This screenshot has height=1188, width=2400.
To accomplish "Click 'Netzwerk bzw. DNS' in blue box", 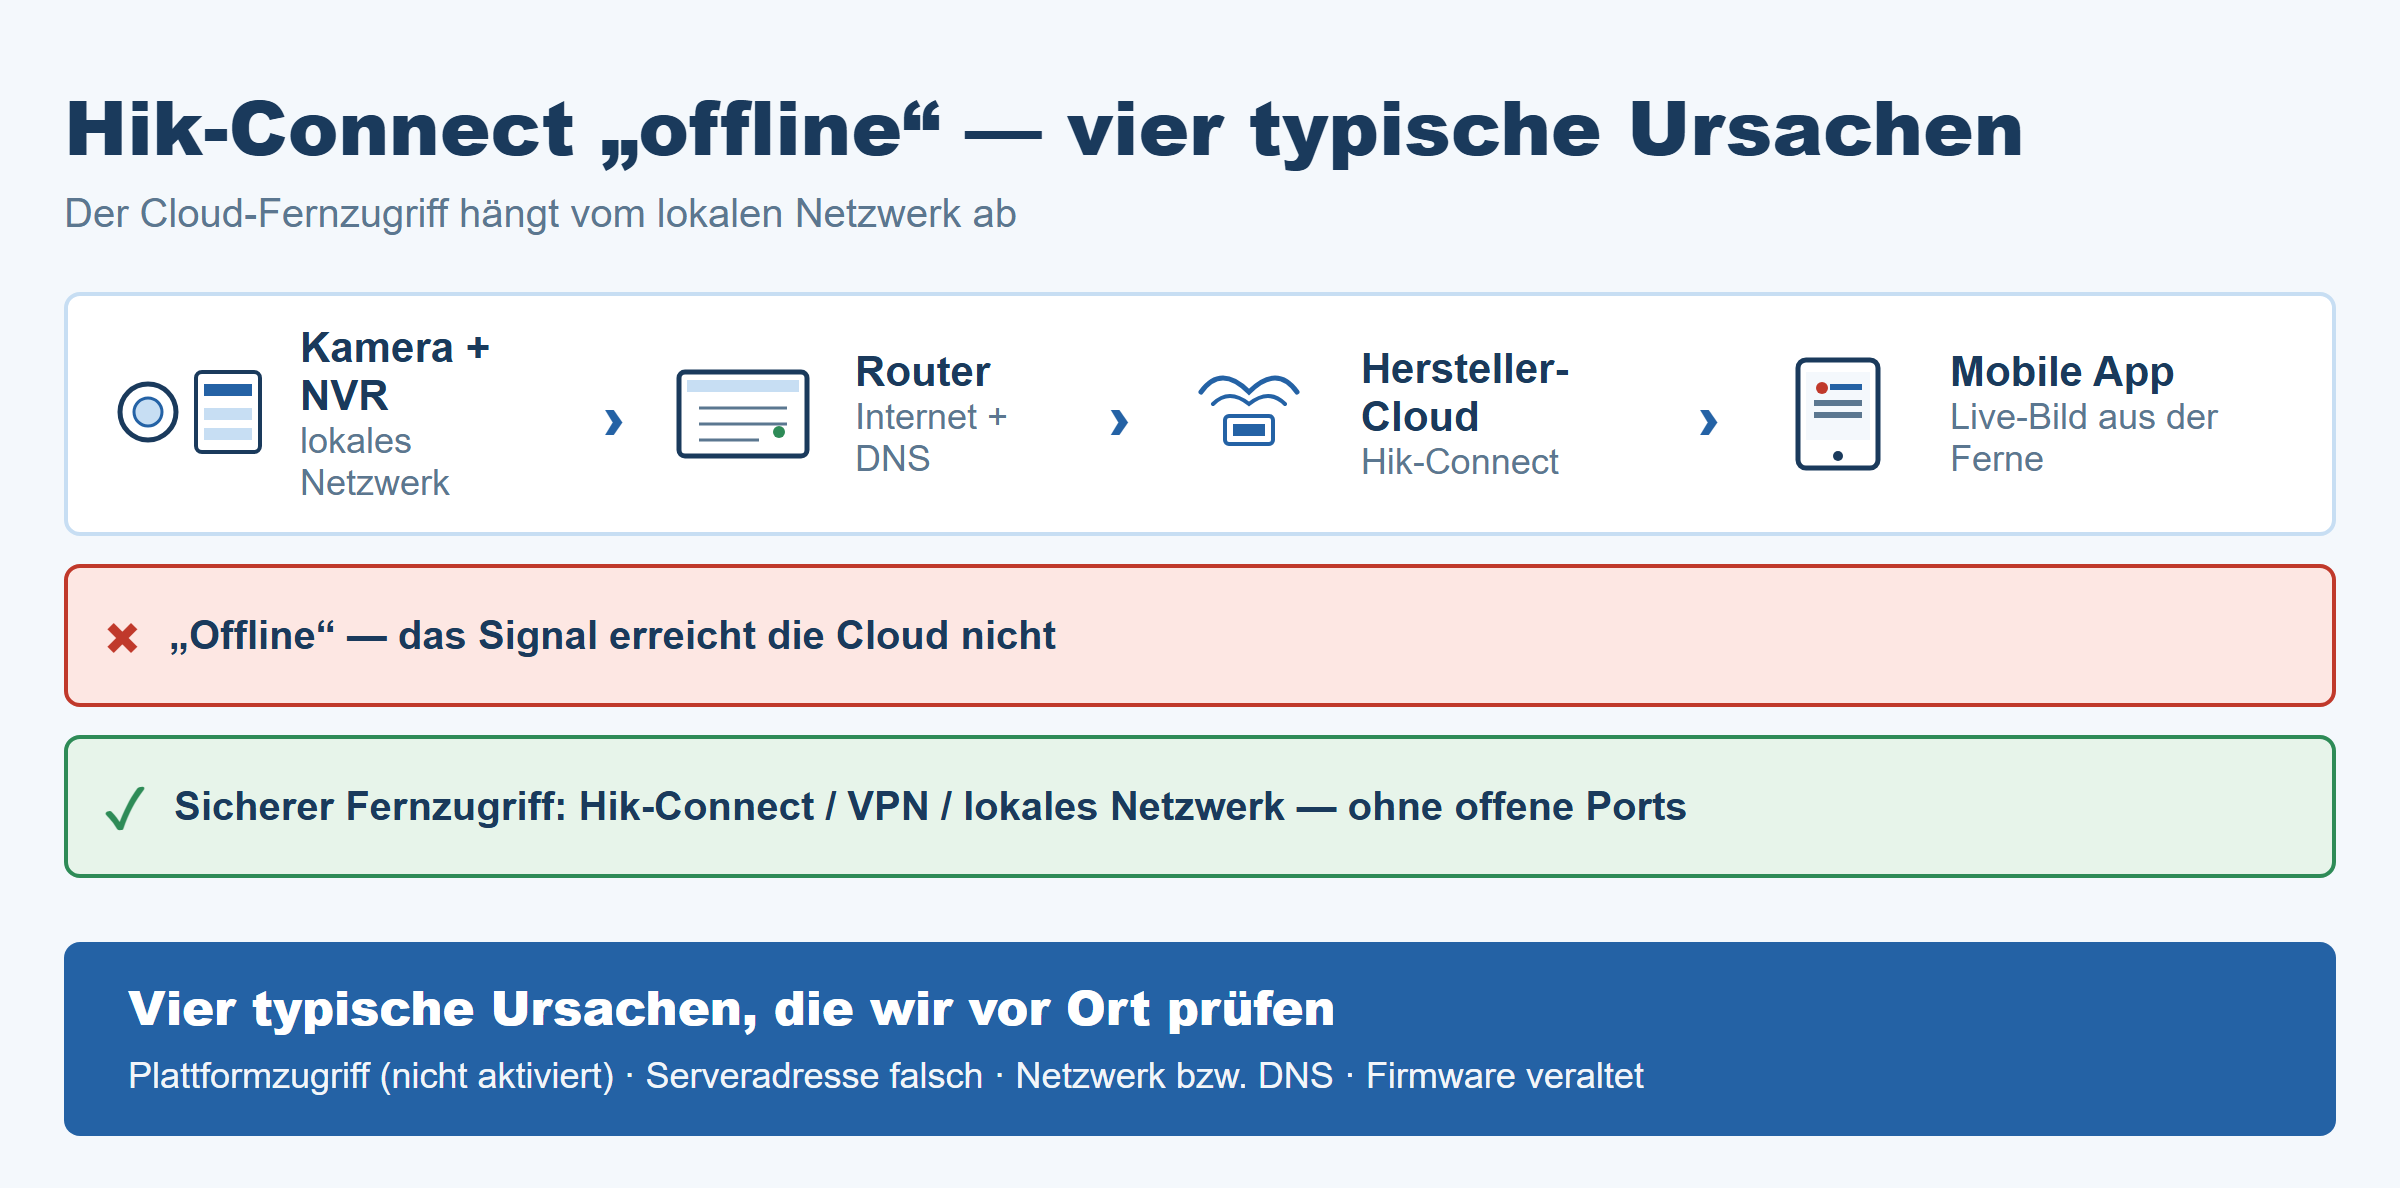I will (x=1174, y=1076).
